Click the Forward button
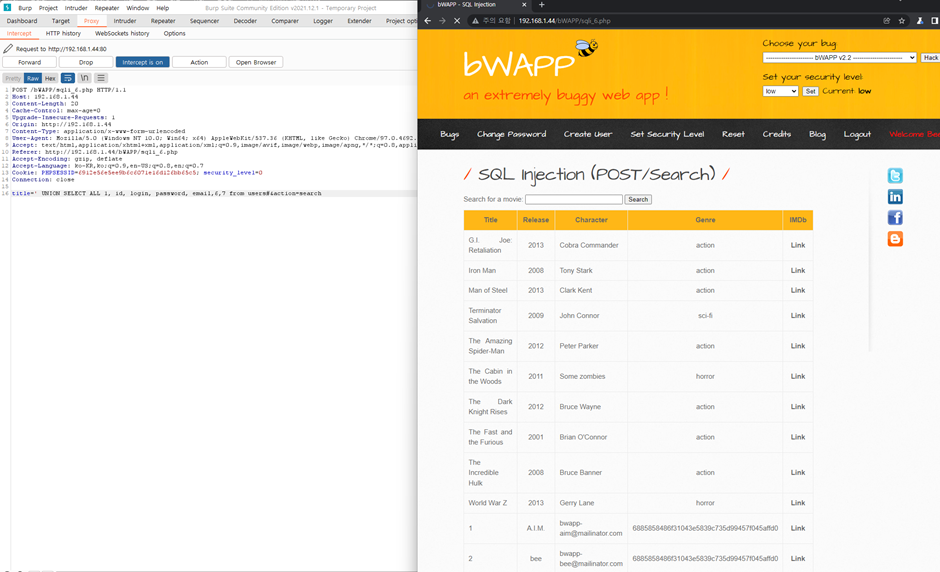The width and height of the screenshot is (940, 572). 29,62
